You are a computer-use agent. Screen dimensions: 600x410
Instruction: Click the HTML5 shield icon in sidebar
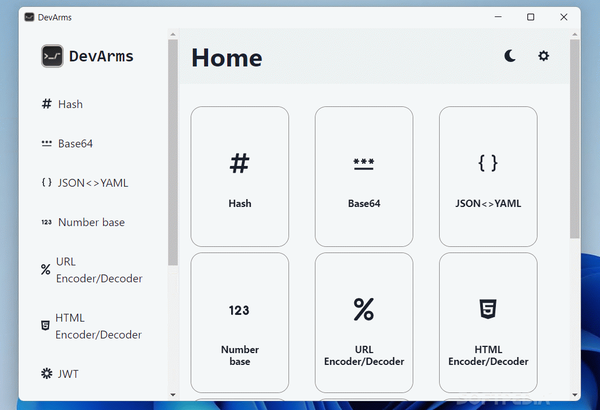(x=45, y=326)
